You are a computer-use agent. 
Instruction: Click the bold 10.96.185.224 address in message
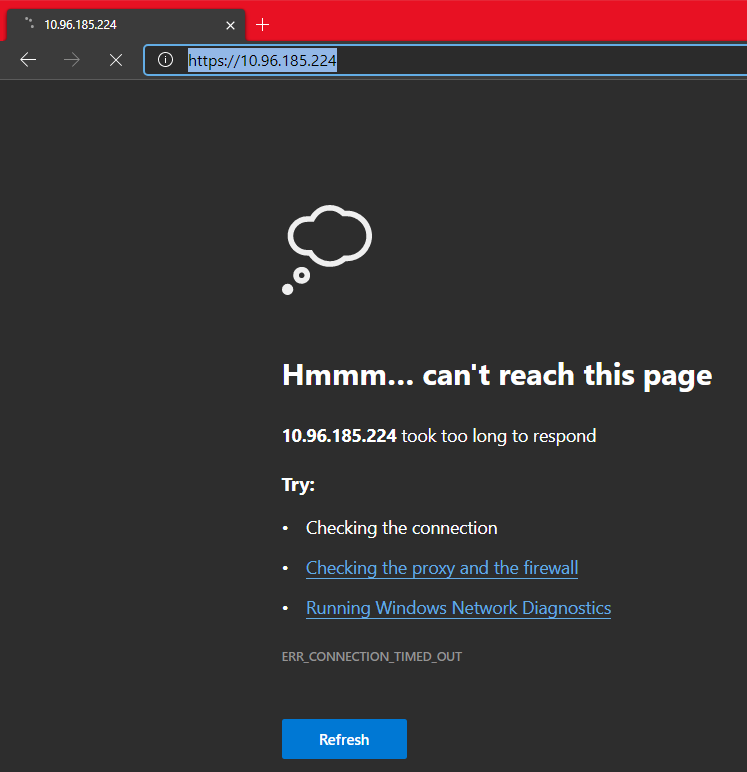(x=339, y=436)
